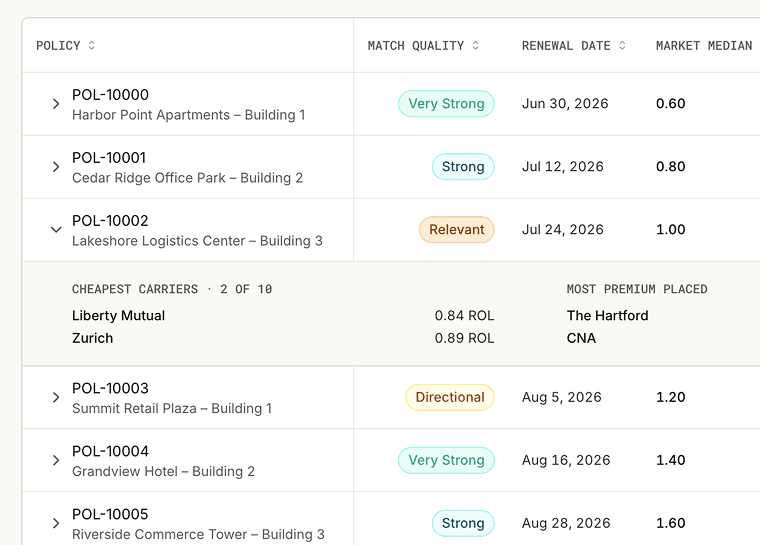The height and width of the screenshot is (545, 760).
Task: Expand the POL-10004 row
Action: (56, 460)
